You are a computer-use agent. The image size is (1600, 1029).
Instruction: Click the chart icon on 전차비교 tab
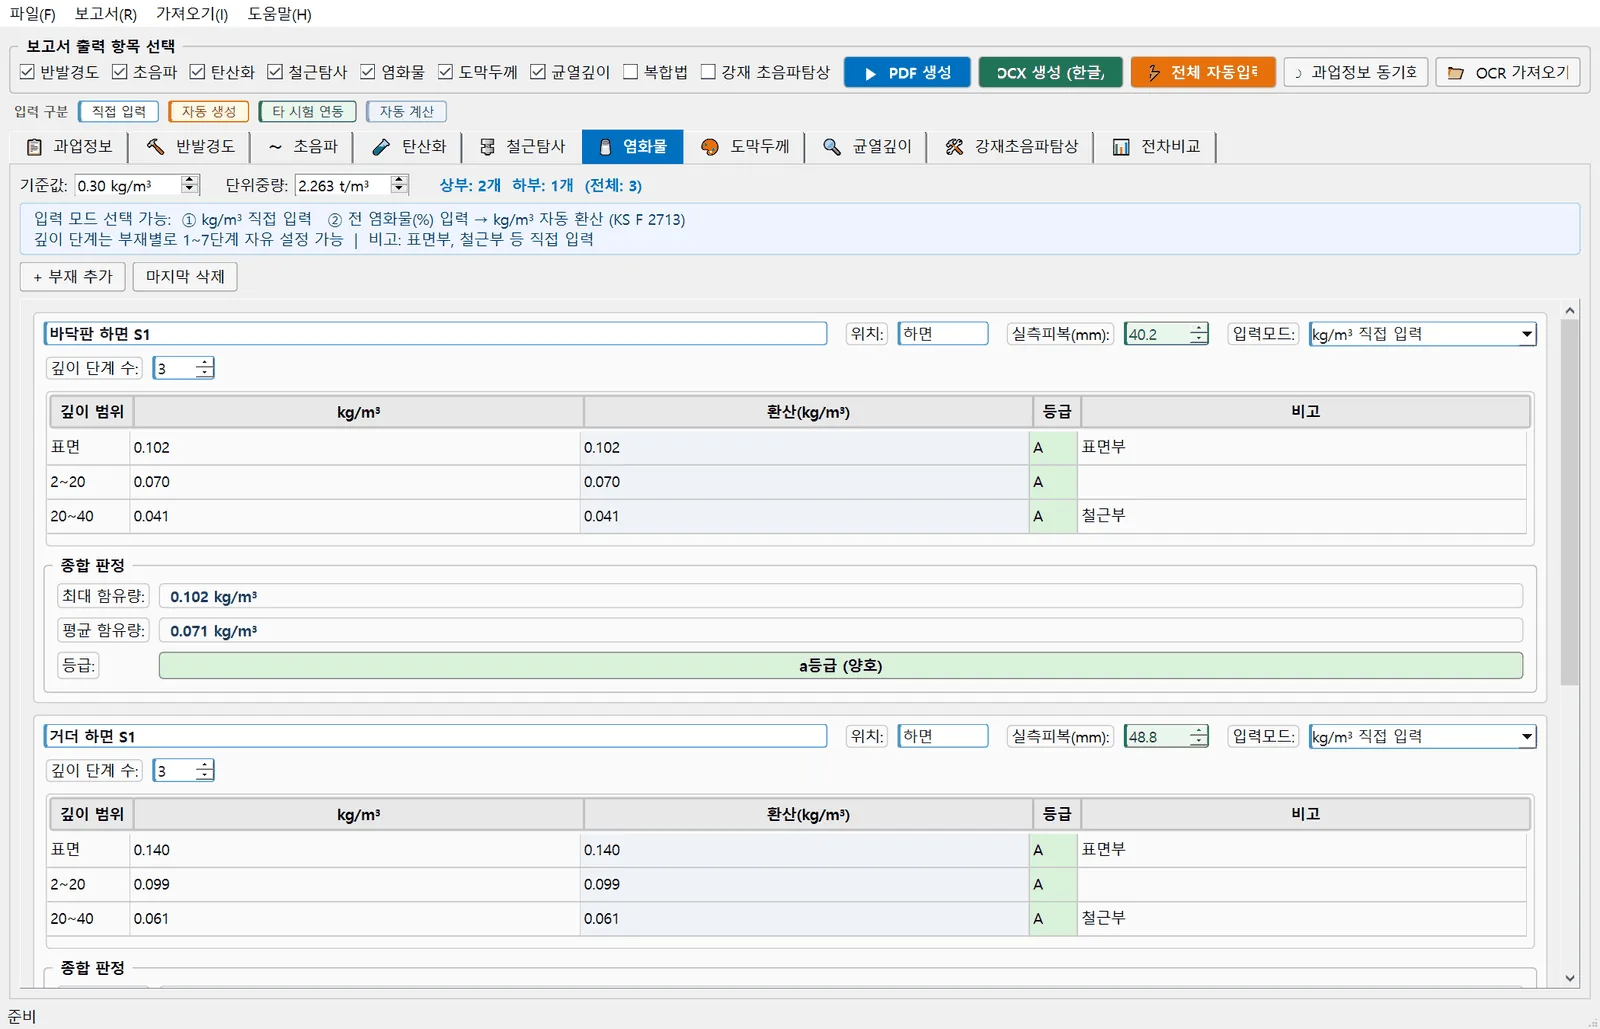point(1121,147)
